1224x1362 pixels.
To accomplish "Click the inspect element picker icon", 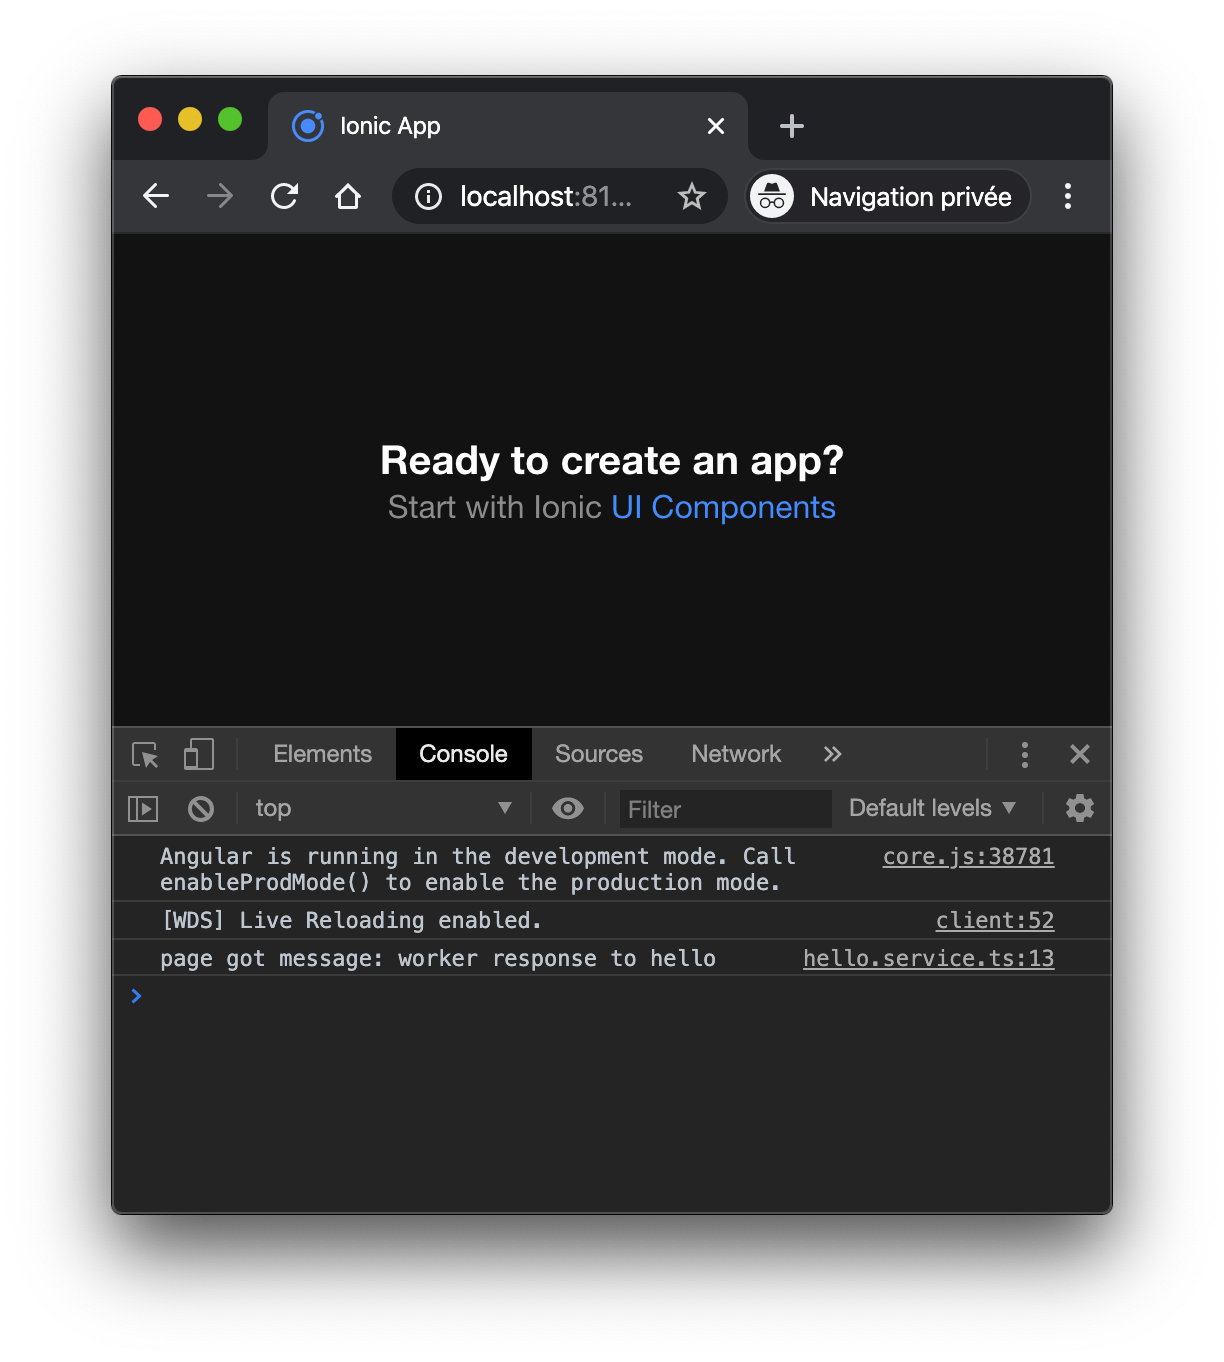I will point(145,755).
